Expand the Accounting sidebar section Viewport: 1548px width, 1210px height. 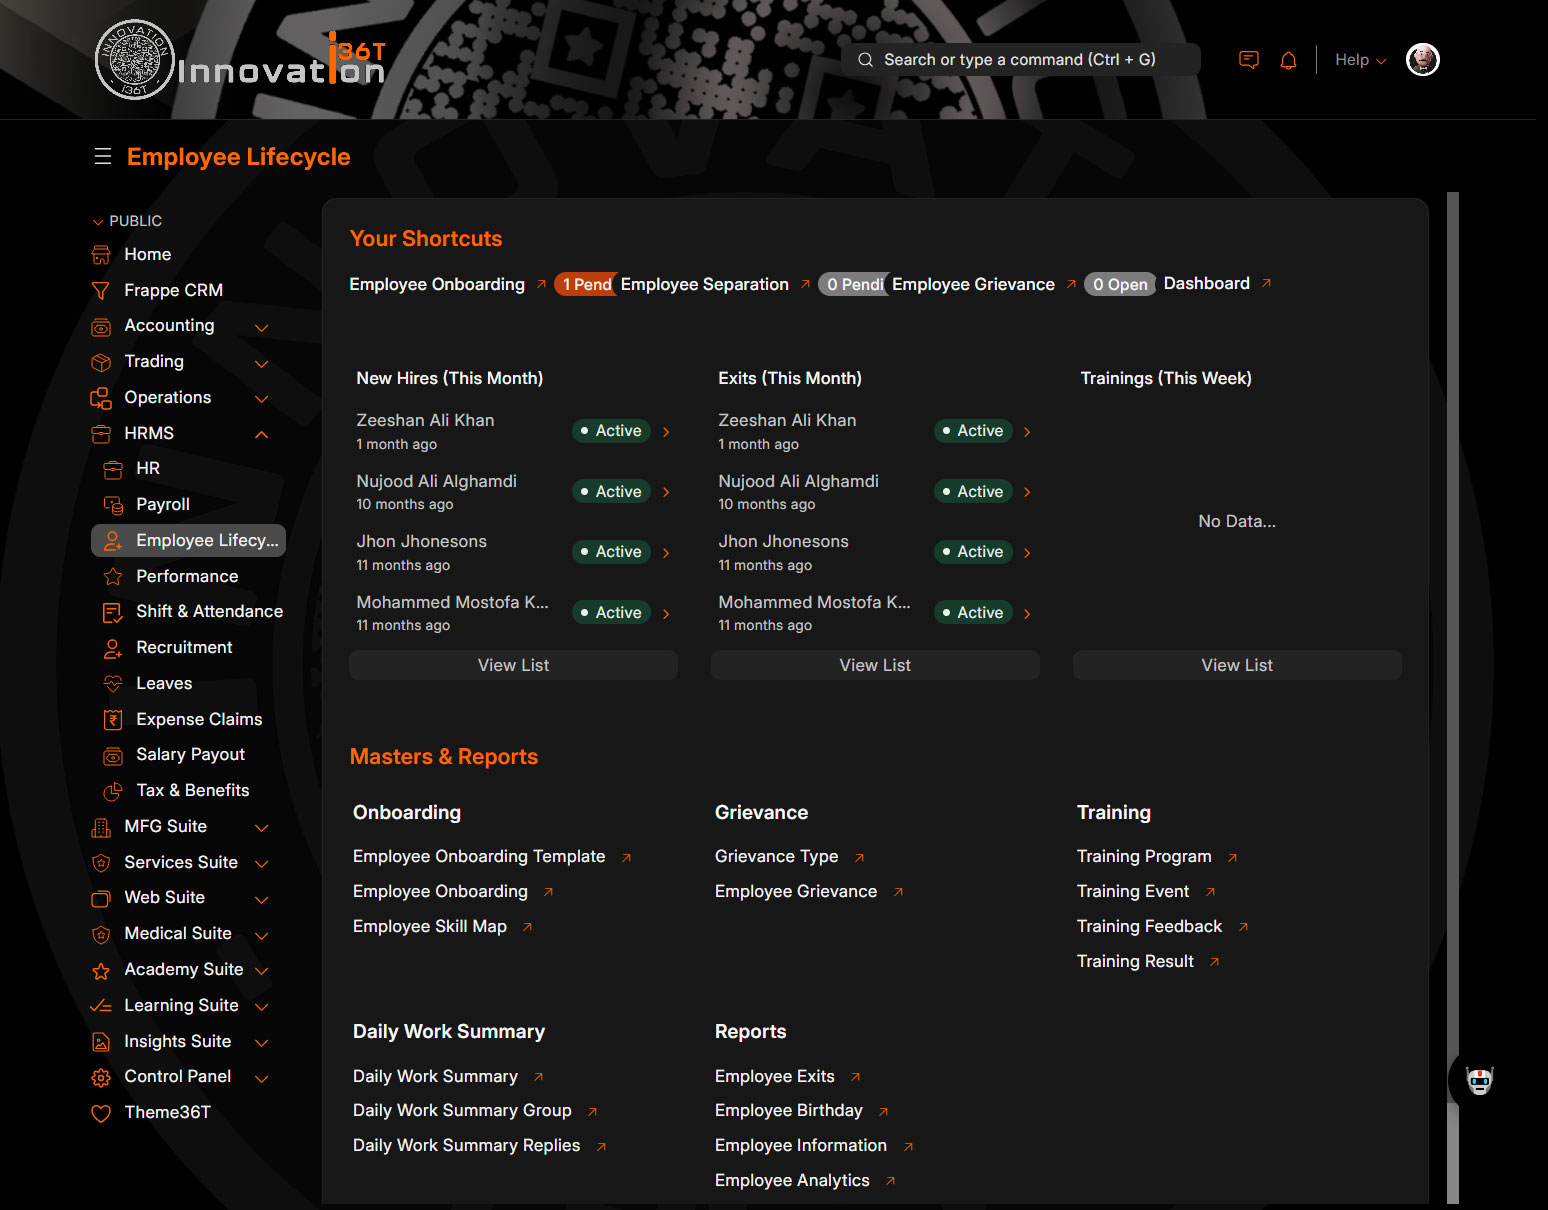(261, 327)
